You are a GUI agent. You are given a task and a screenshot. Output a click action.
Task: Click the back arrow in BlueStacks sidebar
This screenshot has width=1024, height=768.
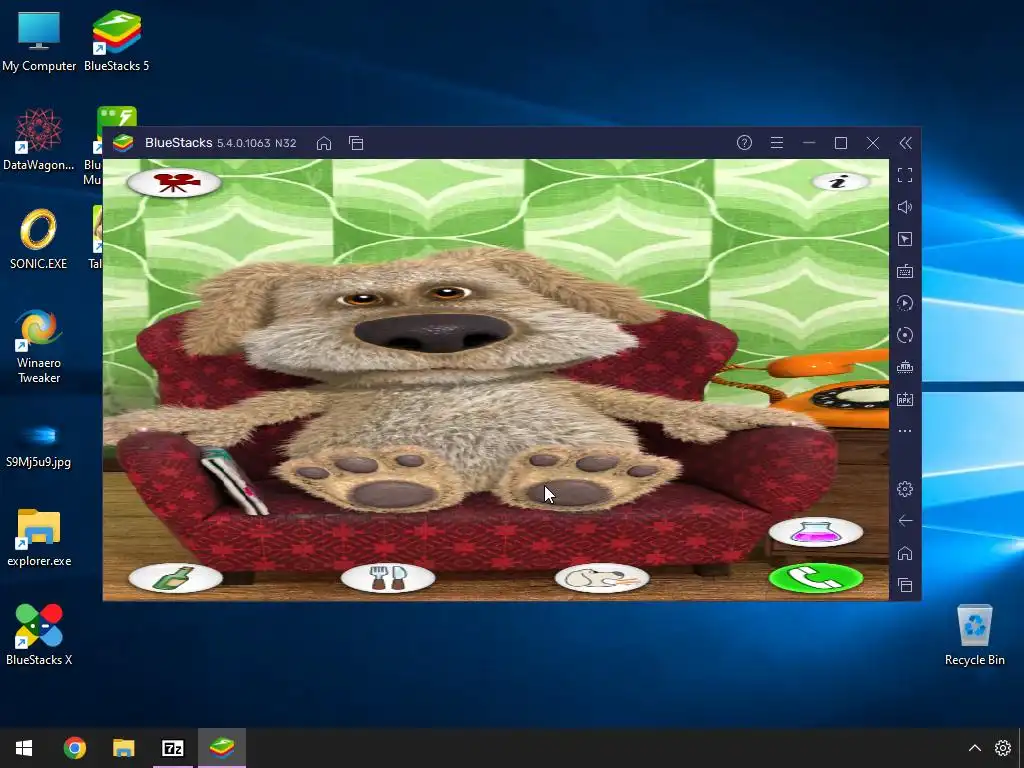(x=904, y=520)
